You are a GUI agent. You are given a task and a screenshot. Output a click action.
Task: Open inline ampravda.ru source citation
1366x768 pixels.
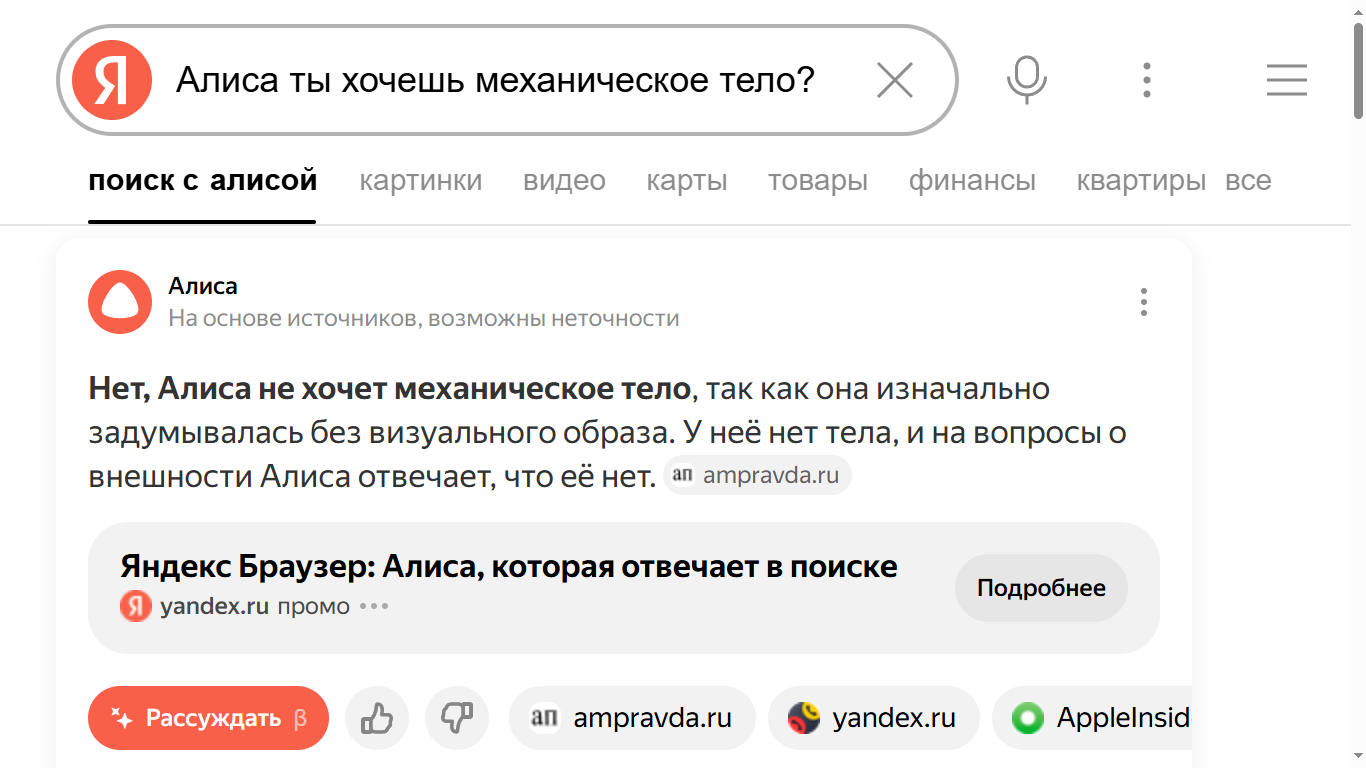757,475
